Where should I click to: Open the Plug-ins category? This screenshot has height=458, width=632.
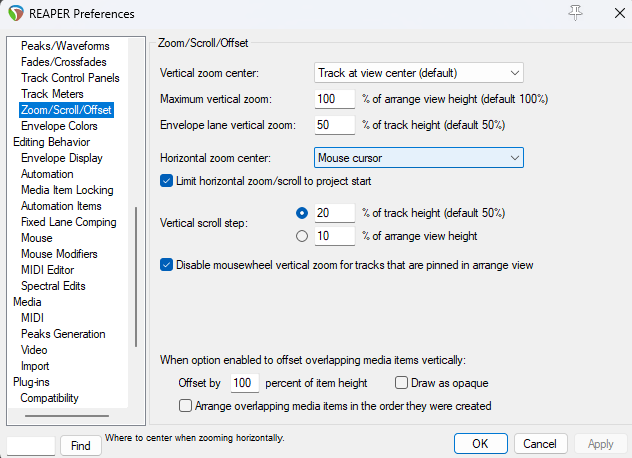click(31, 382)
